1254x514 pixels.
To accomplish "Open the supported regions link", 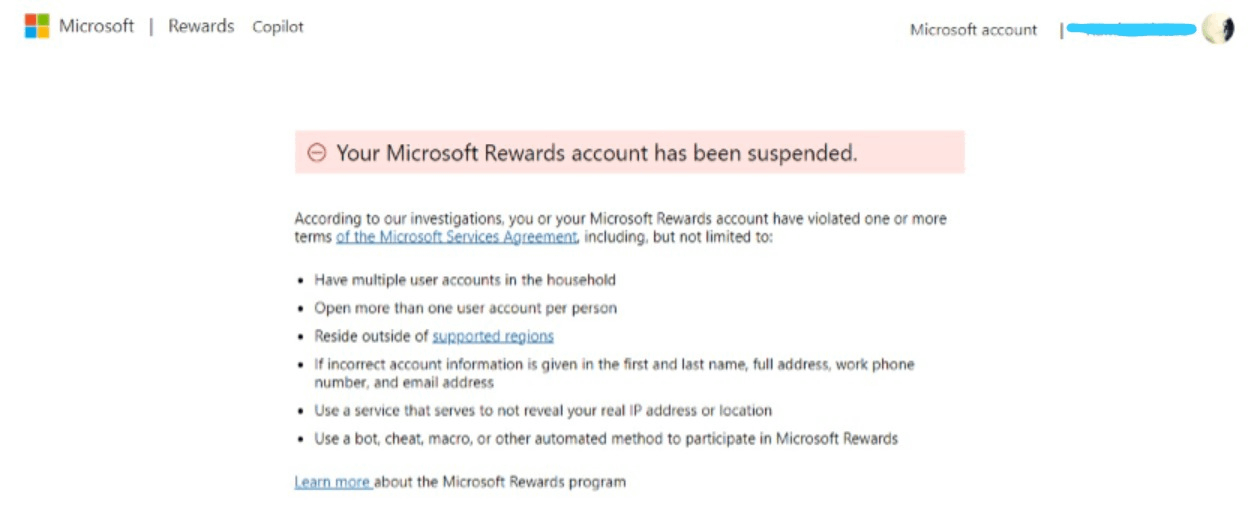I will pos(493,336).
